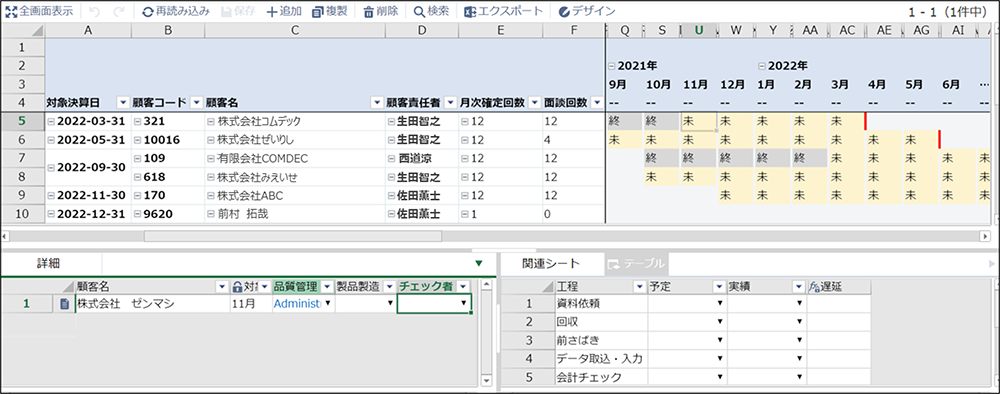The image size is (1000, 394).
Task: Open 検索 search
Action: [x=431, y=11]
